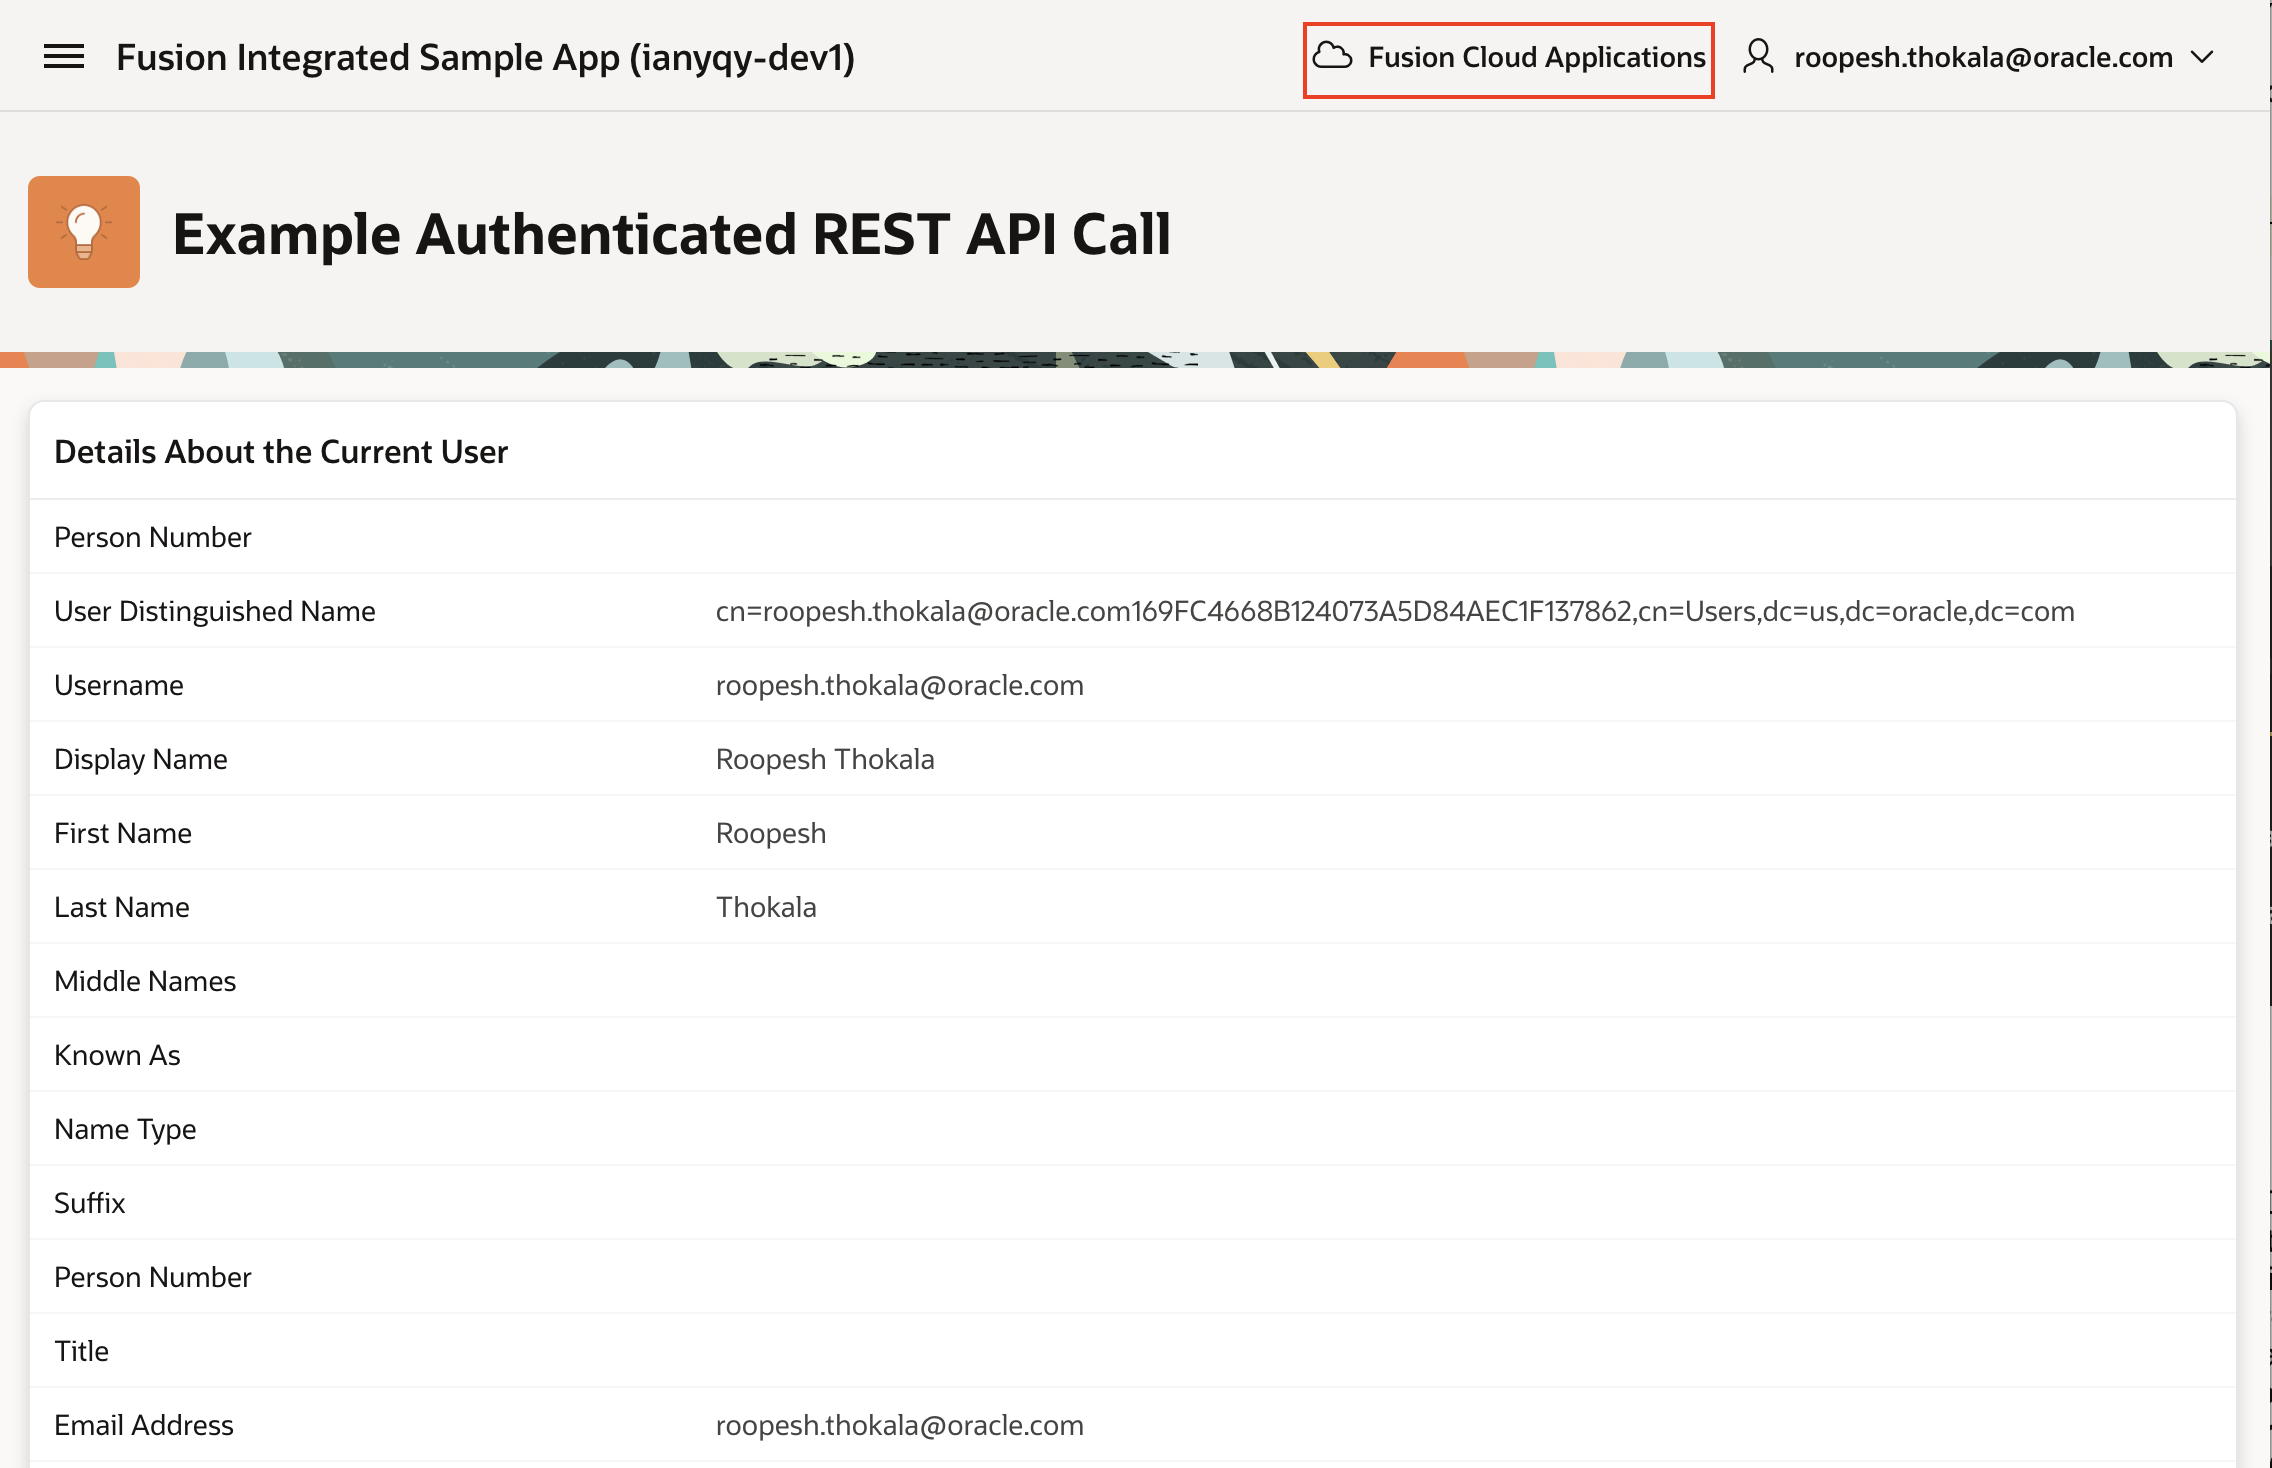Click the cloud icon in header

coord(1332,56)
